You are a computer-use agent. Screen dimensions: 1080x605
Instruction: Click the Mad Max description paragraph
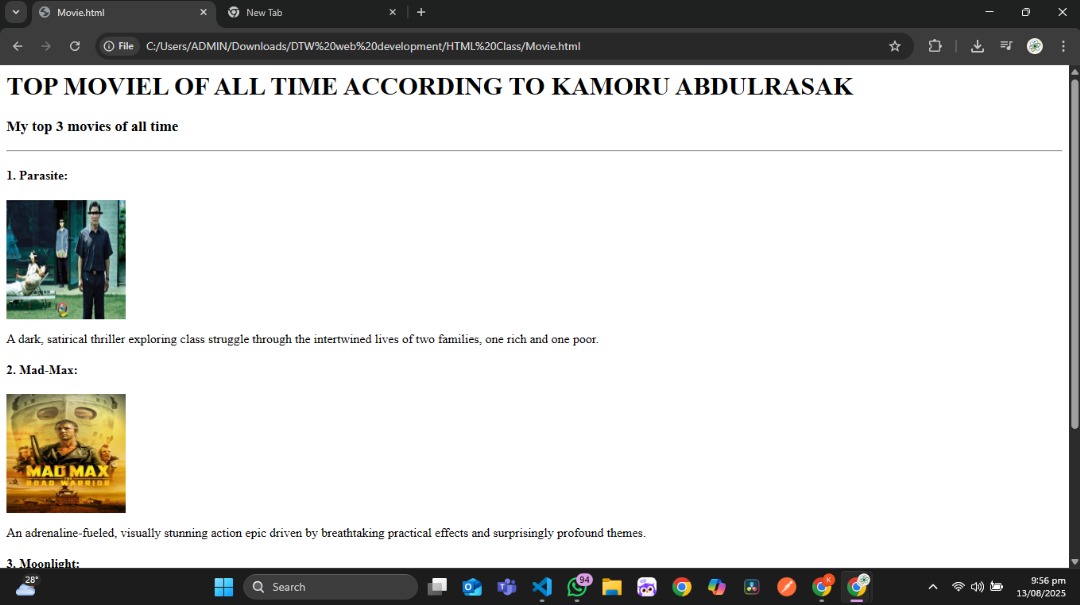[326, 533]
